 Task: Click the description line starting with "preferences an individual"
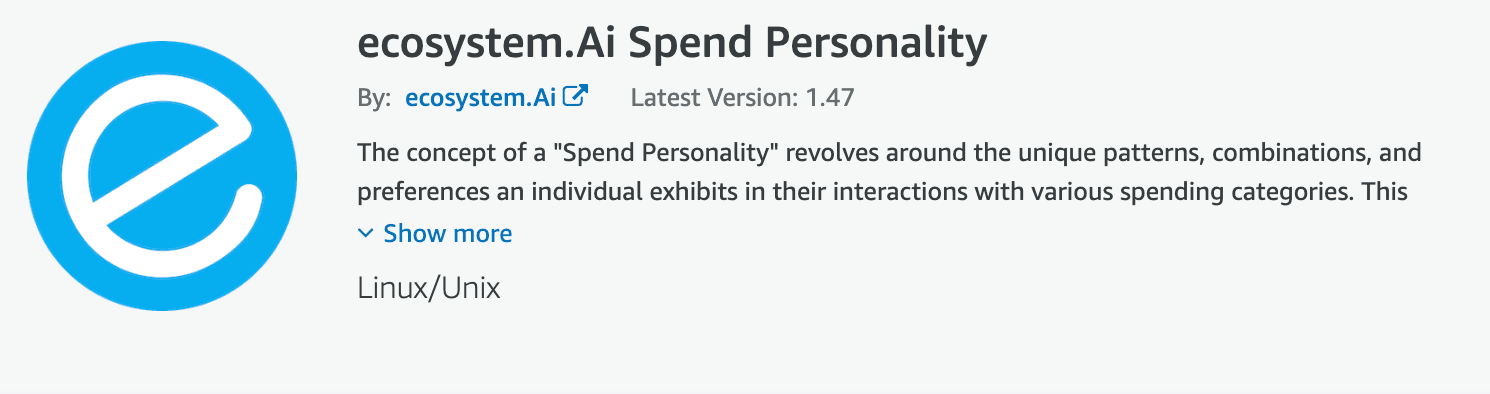(x=883, y=191)
